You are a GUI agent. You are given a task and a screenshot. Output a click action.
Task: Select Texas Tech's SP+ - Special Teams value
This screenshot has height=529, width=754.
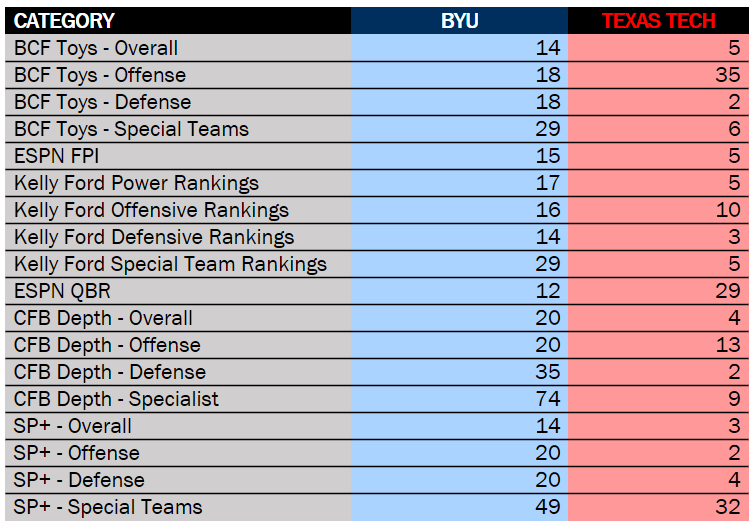(729, 507)
